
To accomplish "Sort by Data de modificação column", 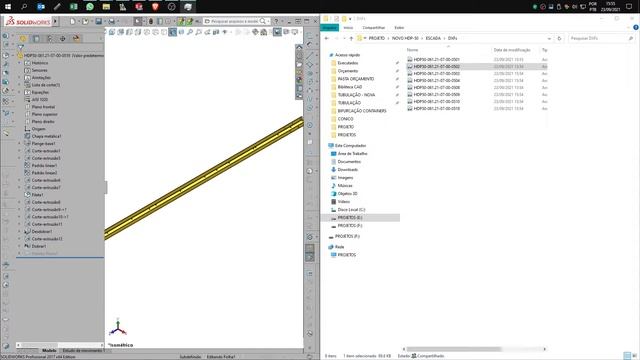I will [x=512, y=50].
